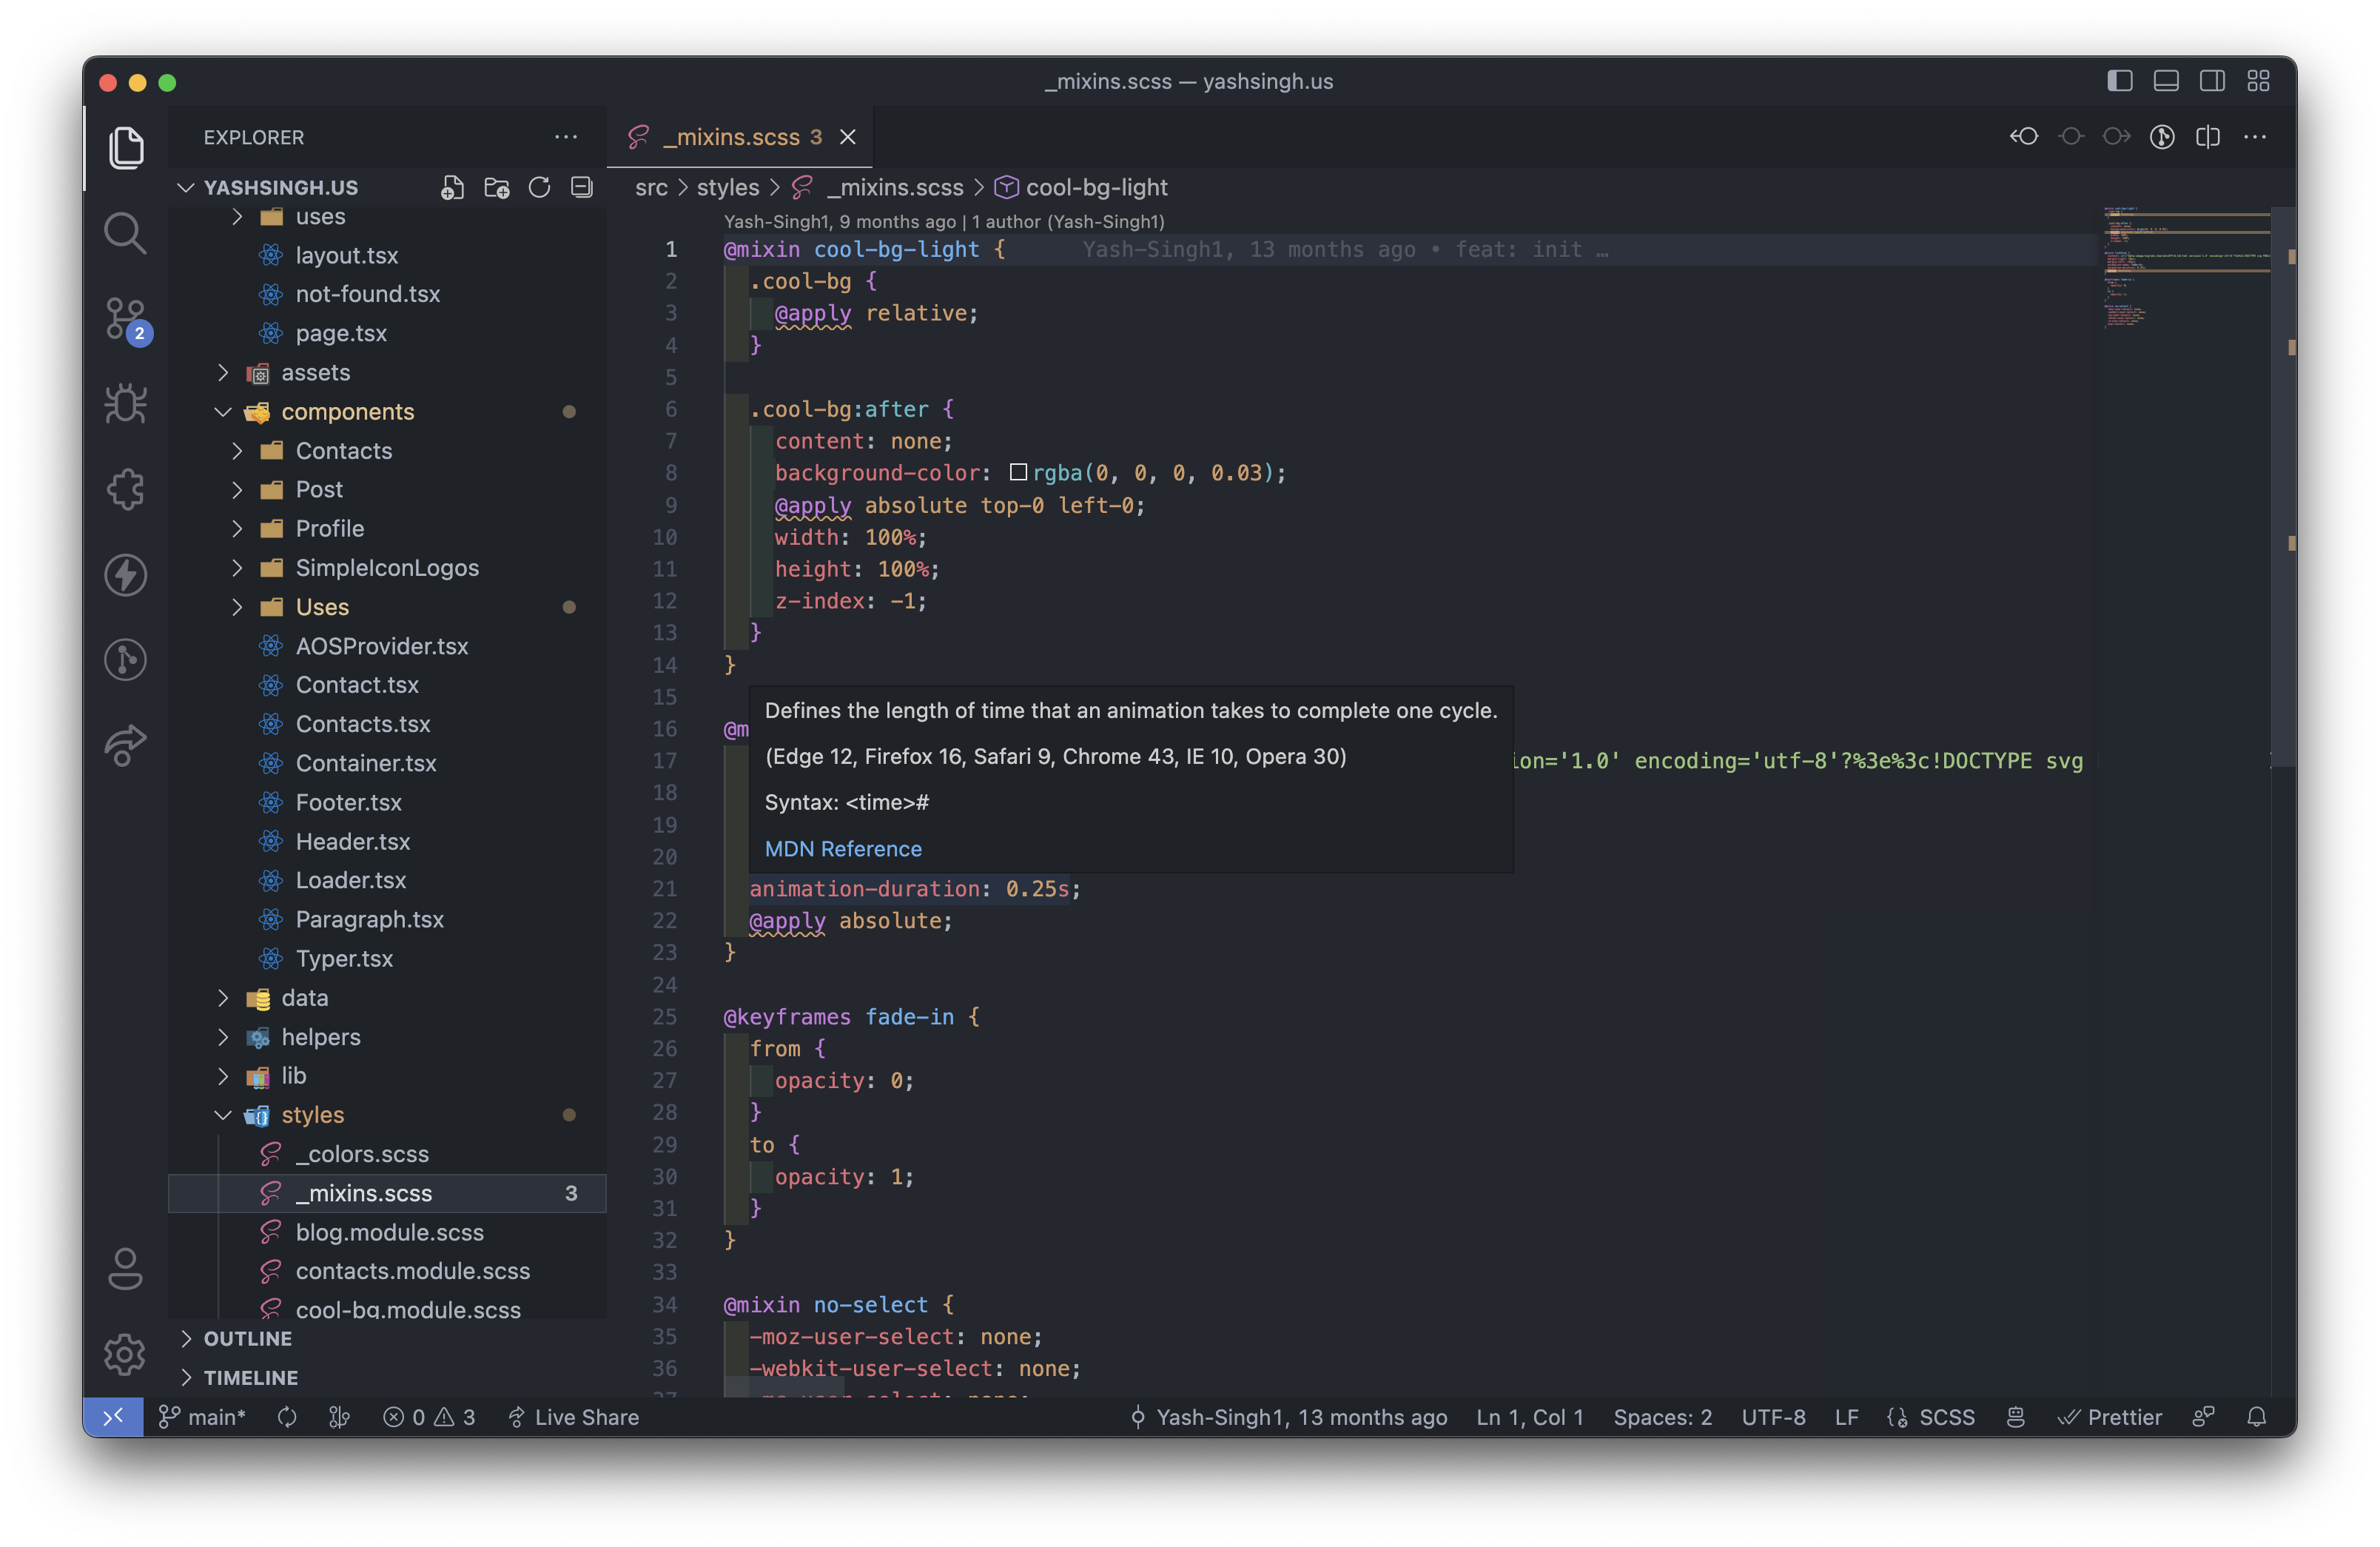Click New Folder icon in Explorer header
2380x1547 pixels.
(496, 187)
